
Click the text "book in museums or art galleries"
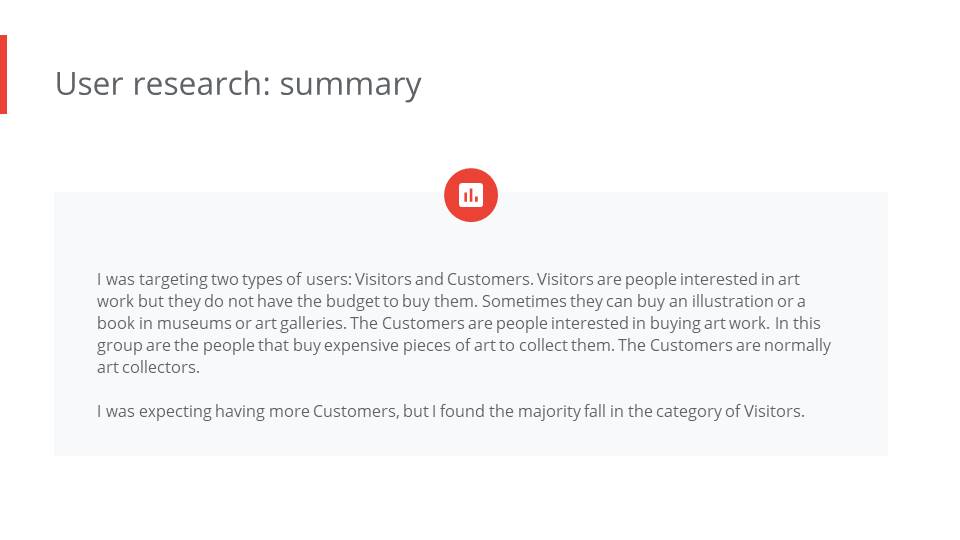click(x=220, y=323)
